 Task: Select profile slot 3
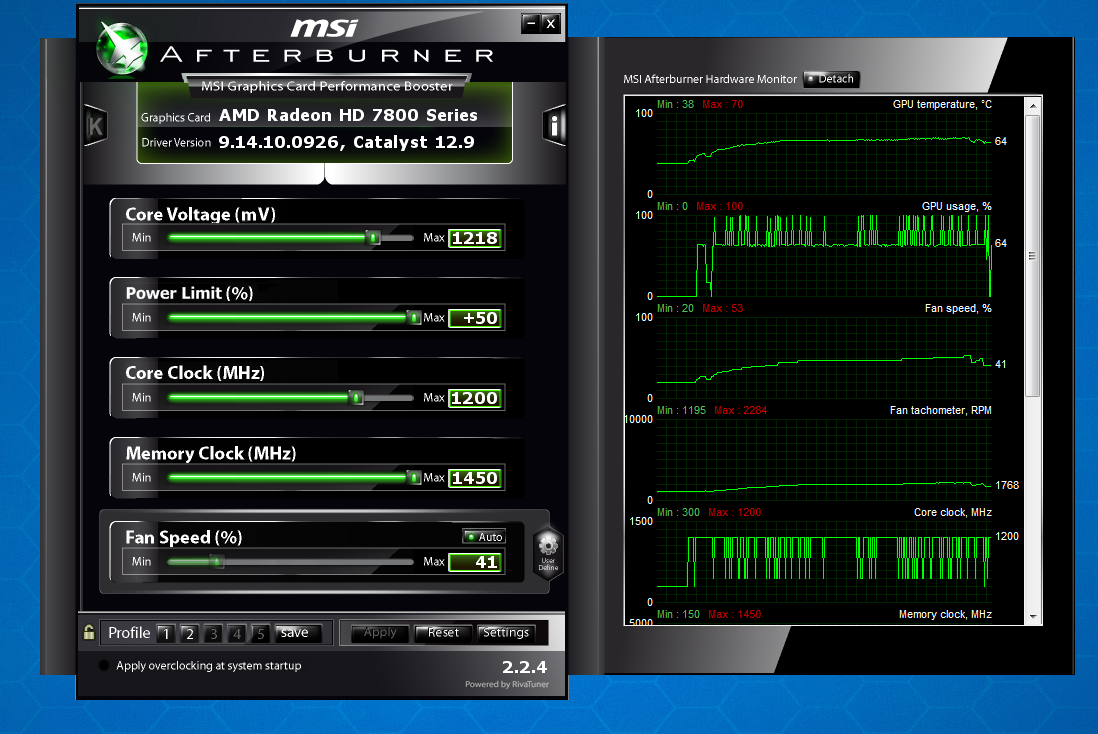pos(213,633)
